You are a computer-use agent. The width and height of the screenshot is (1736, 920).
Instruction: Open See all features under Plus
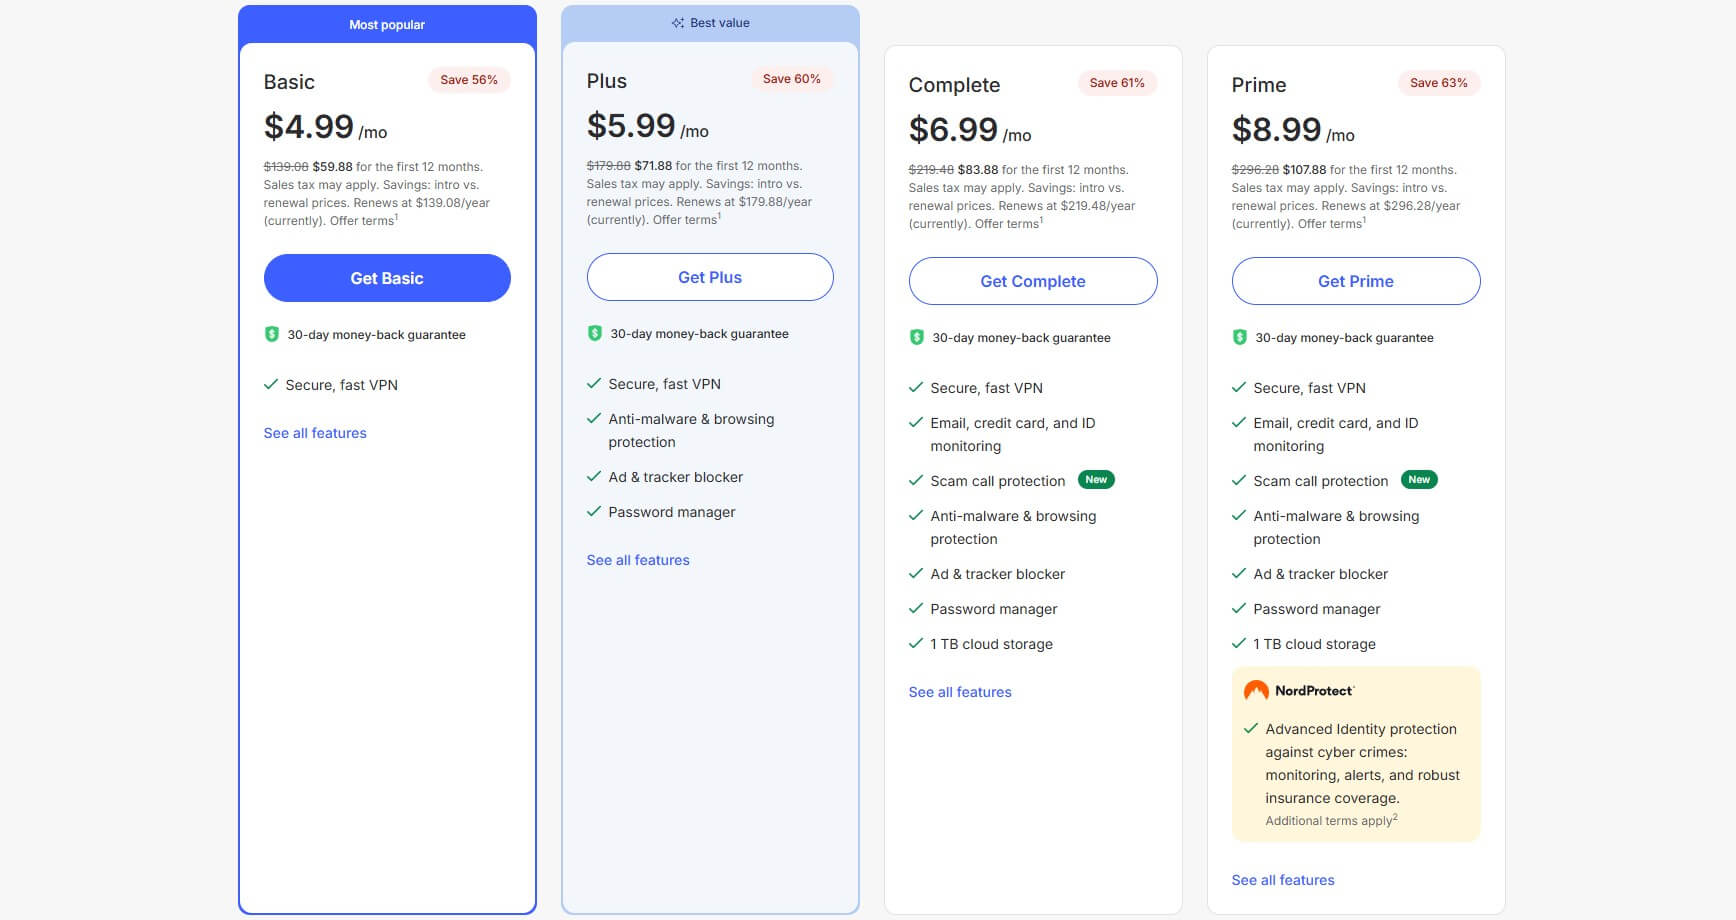pos(637,559)
